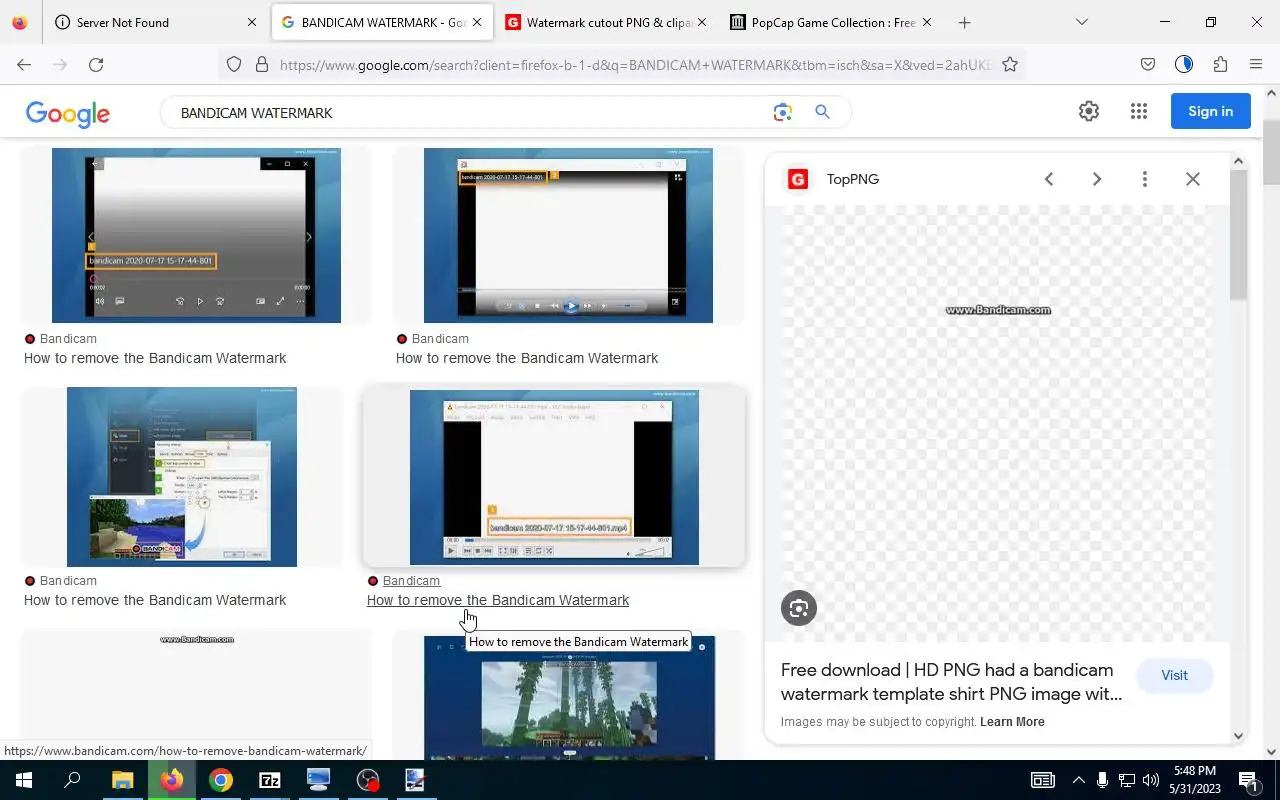The width and height of the screenshot is (1280, 800).
Task: Open the three-dot menu in preview panel
Action: 1145,179
